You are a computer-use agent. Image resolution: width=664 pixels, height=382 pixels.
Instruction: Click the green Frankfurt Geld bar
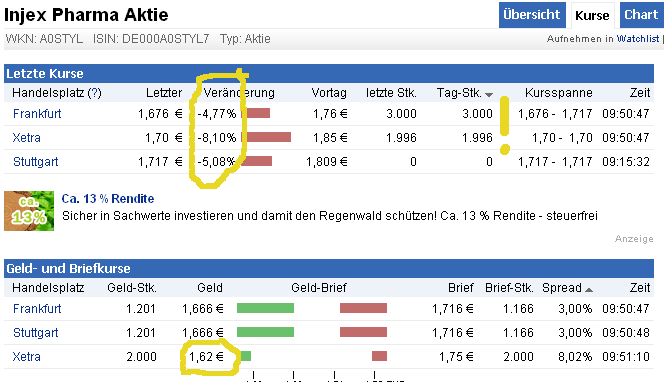[266, 308]
